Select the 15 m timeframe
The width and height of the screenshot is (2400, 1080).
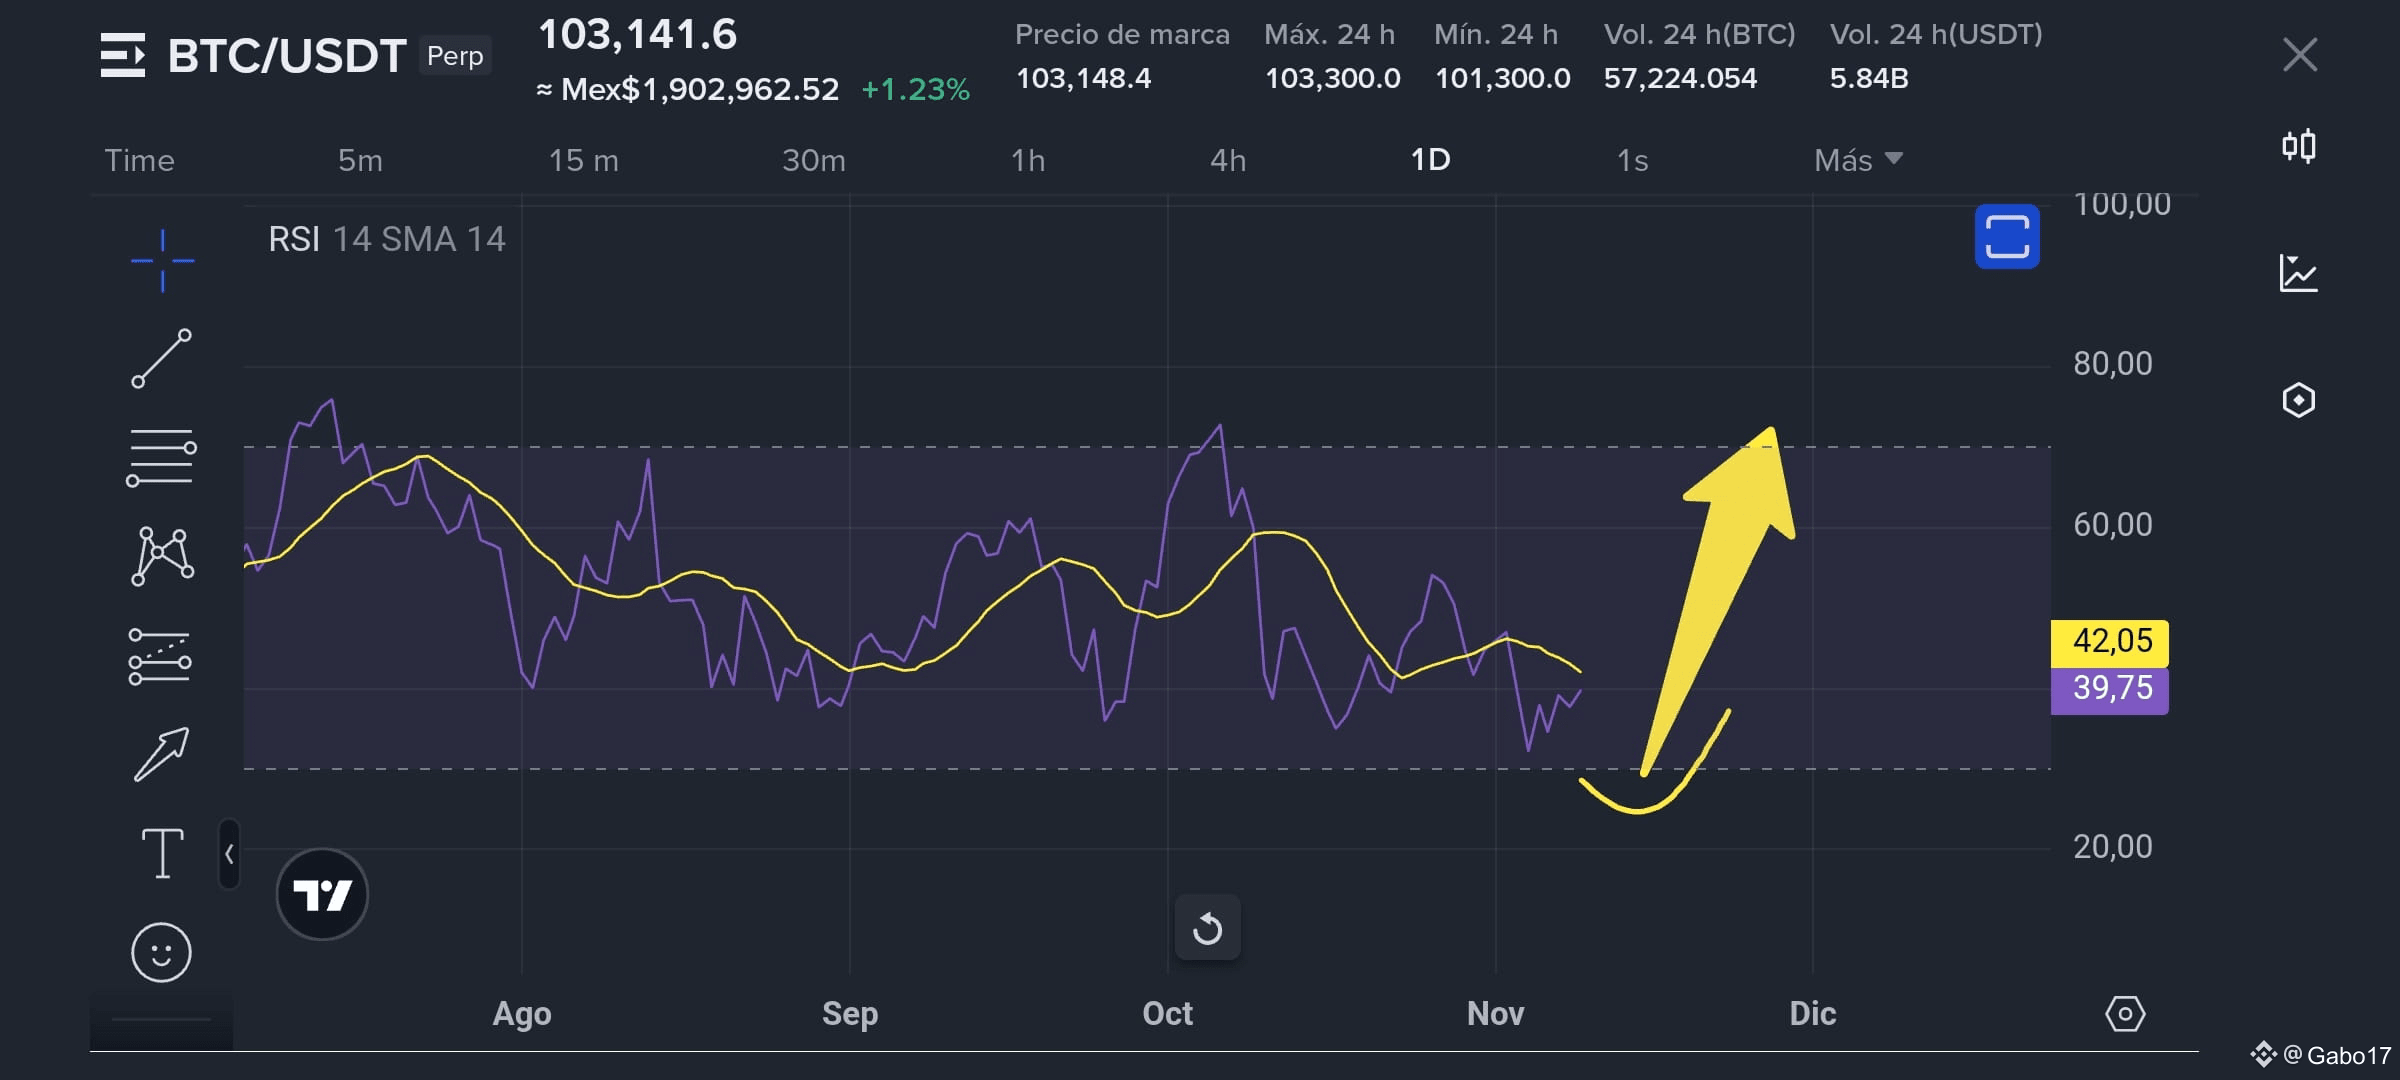(x=584, y=160)
